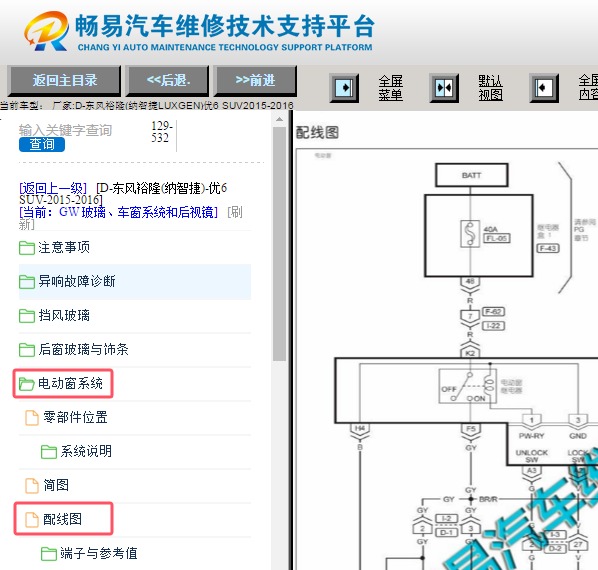Click the 配线图 heading in content pane
Viewport: 598px width, 570px height.
click(x=317, y=133)
